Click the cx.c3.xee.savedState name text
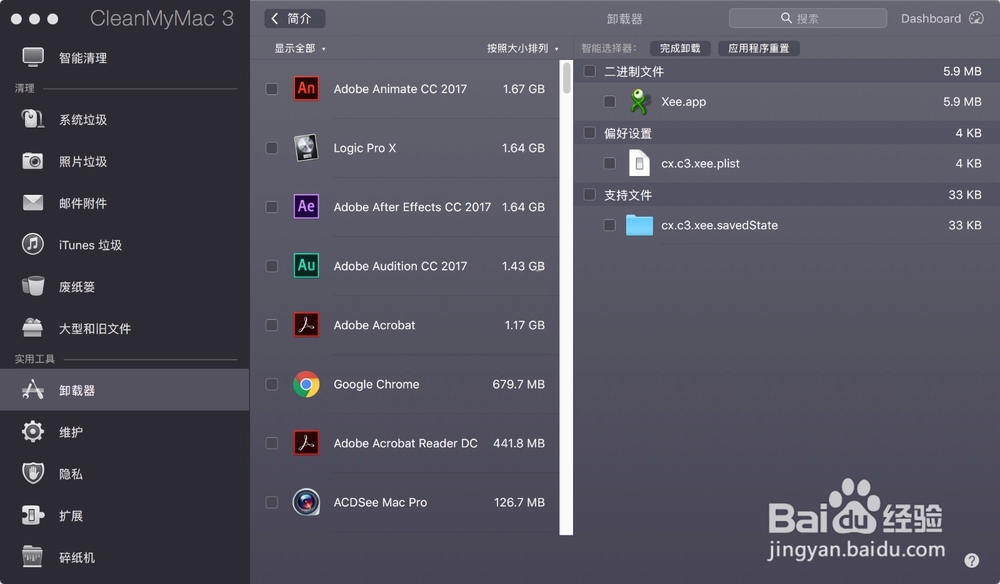Image resolution: width=1000 pixels, height=584 pixels. (x=719, y=225)
